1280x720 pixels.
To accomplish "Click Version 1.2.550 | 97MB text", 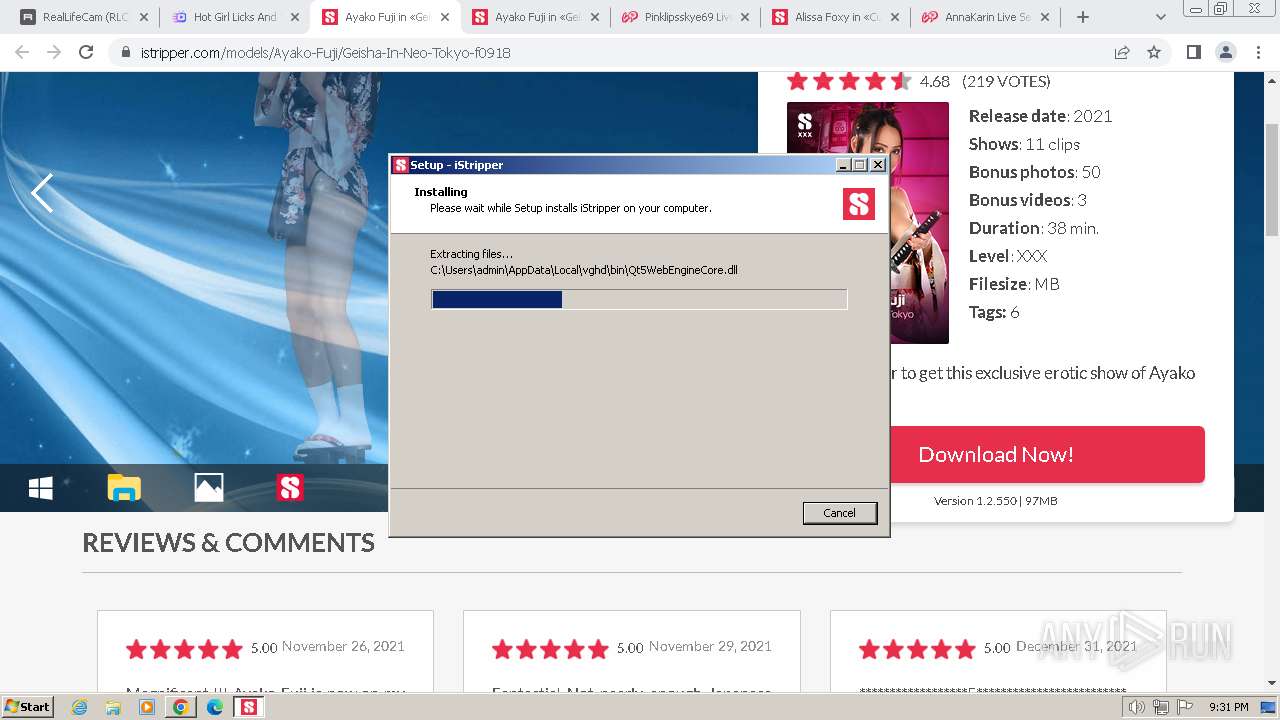I will (995, 501).
